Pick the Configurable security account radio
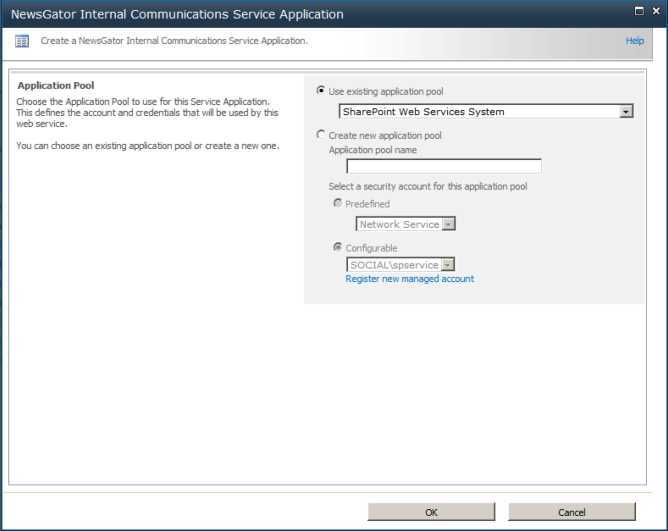The height and width of the screenshot is (531, 668). click(338, 248)
